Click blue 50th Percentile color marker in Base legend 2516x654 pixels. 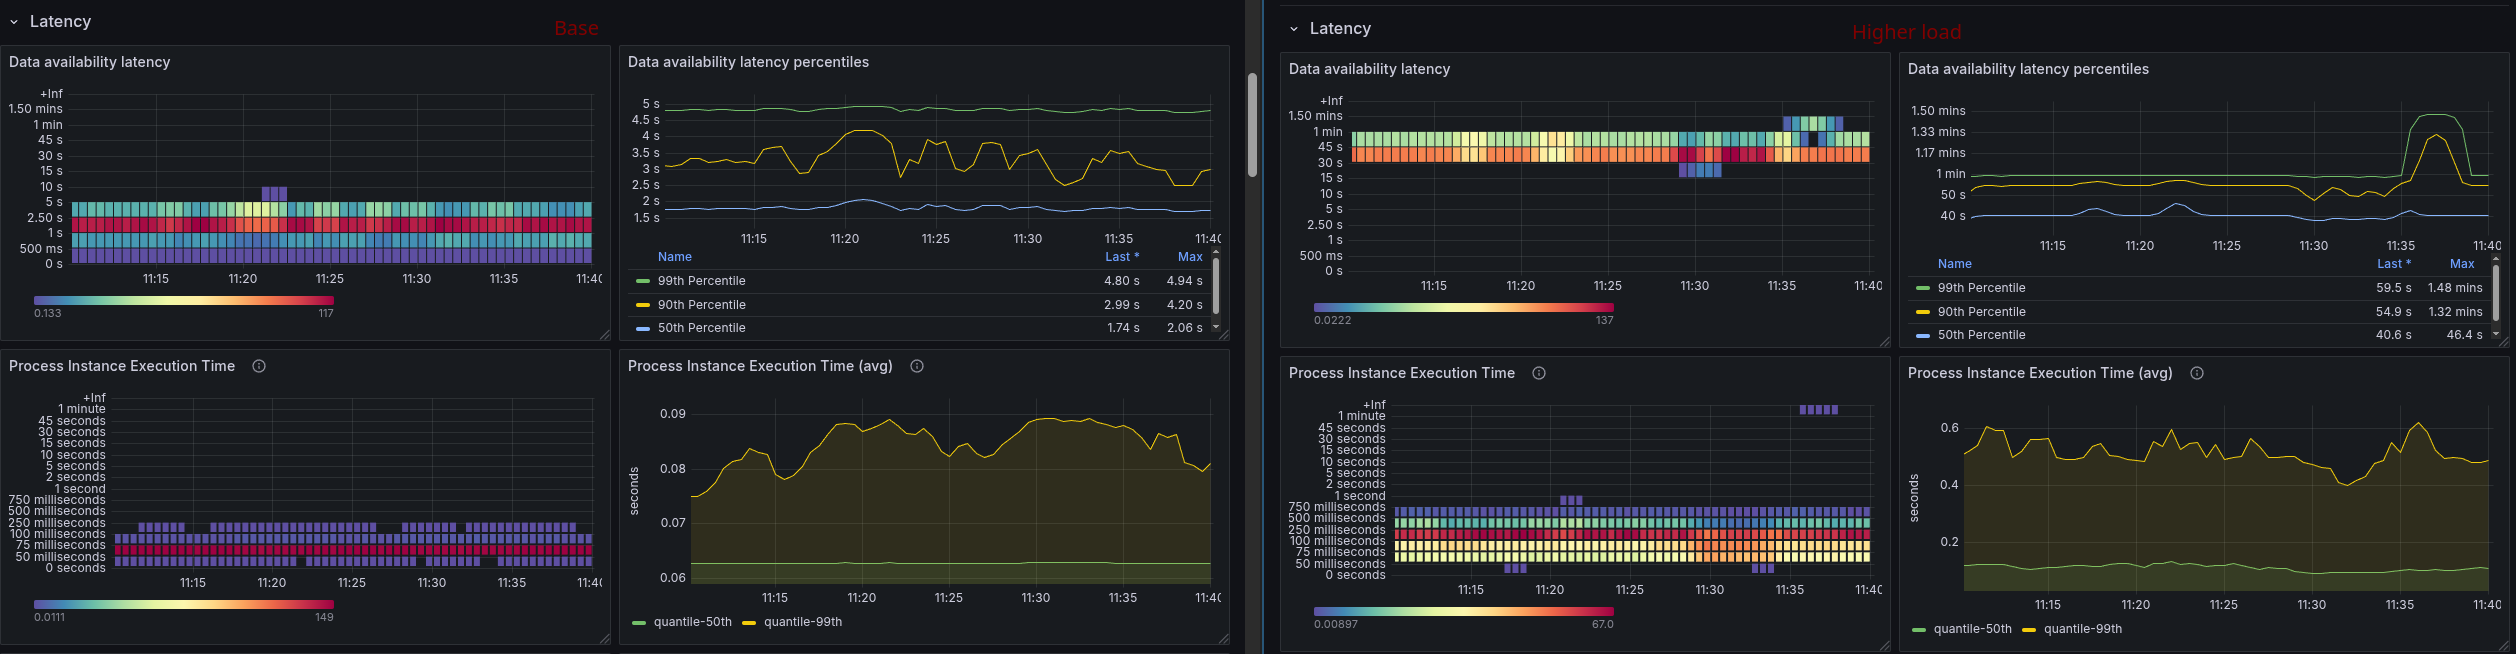[x=642, y=328]
